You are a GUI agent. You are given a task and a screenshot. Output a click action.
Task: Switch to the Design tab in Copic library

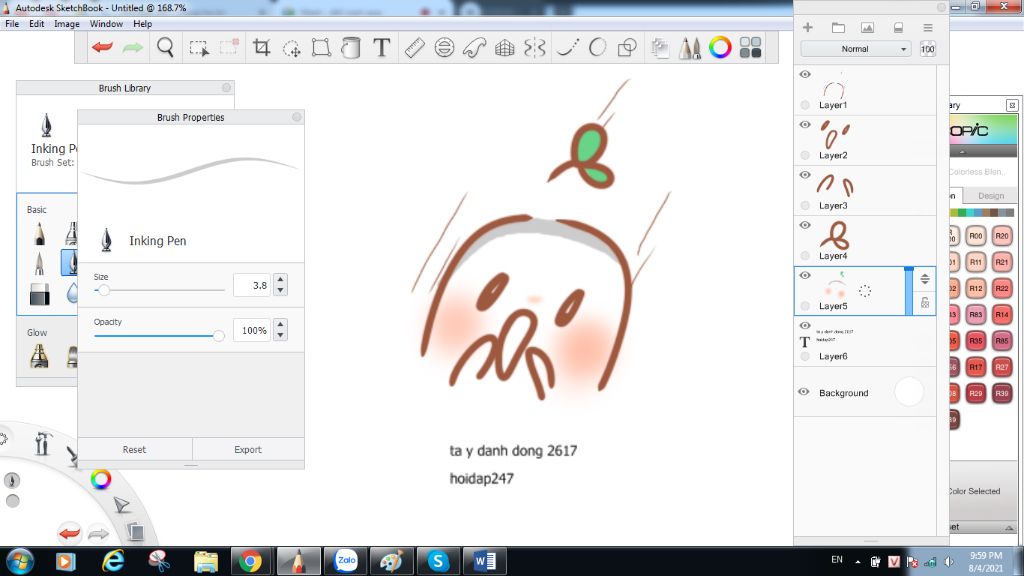(991, 195)
